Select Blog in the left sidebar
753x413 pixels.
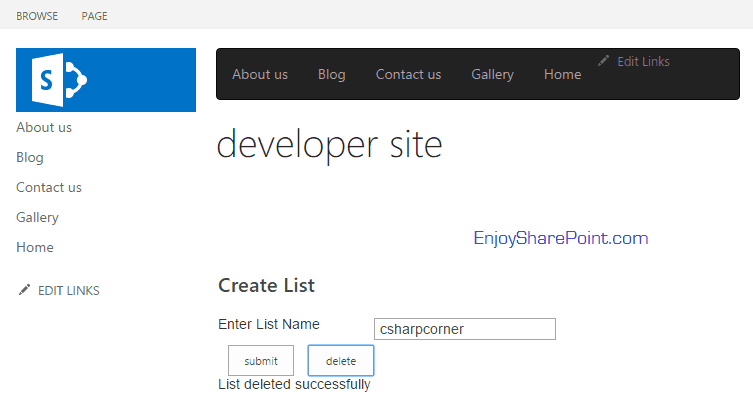point(30,157)
